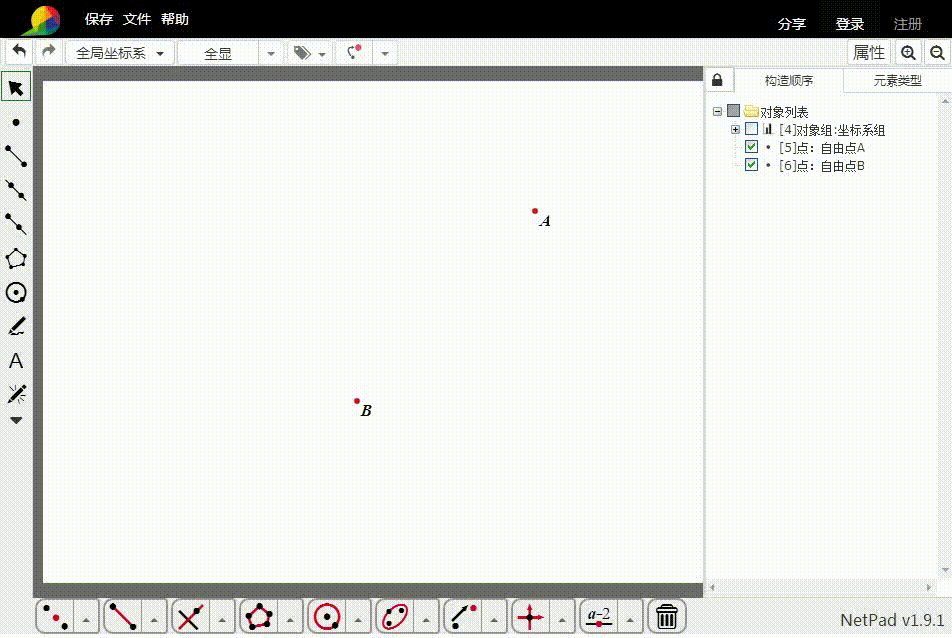Click the point trace icon with red dot
Screen dimensions: 952x638
354,52
